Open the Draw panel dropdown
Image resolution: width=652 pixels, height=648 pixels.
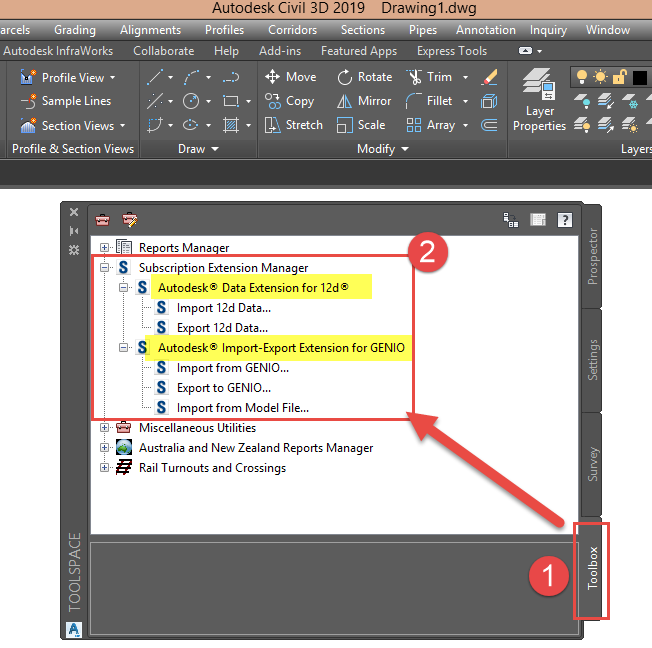(198, 149)
